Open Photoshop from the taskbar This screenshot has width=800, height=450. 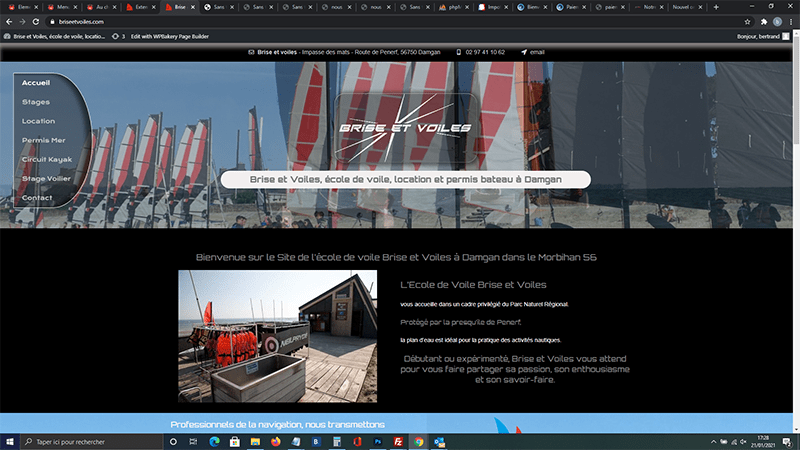click(x=378, y=441)
